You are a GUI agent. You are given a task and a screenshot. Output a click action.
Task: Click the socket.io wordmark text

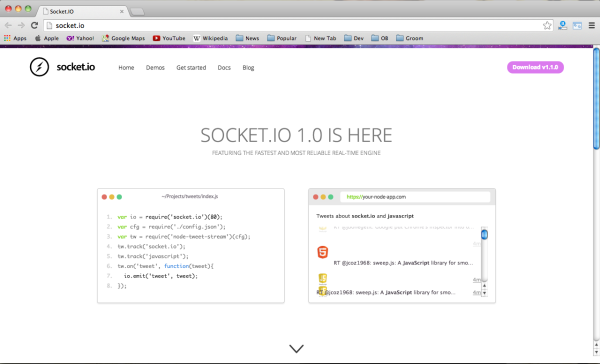click(76, 67)
